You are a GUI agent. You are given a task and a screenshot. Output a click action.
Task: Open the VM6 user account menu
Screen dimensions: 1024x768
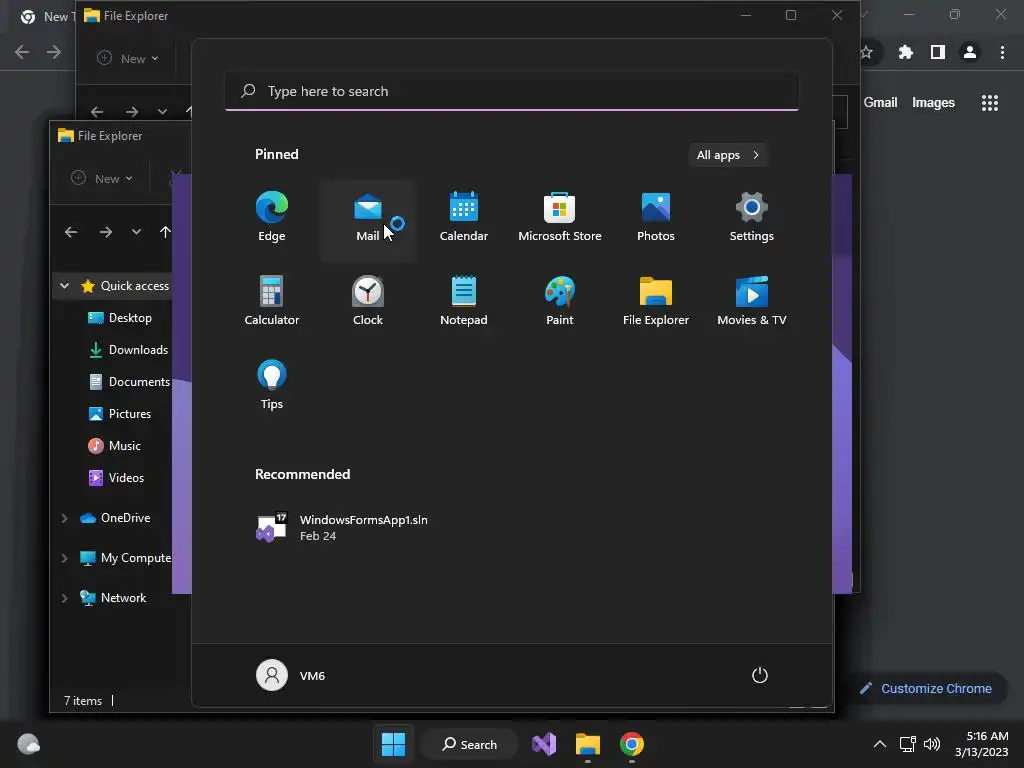pyautogui.click(x=291, y=675)
